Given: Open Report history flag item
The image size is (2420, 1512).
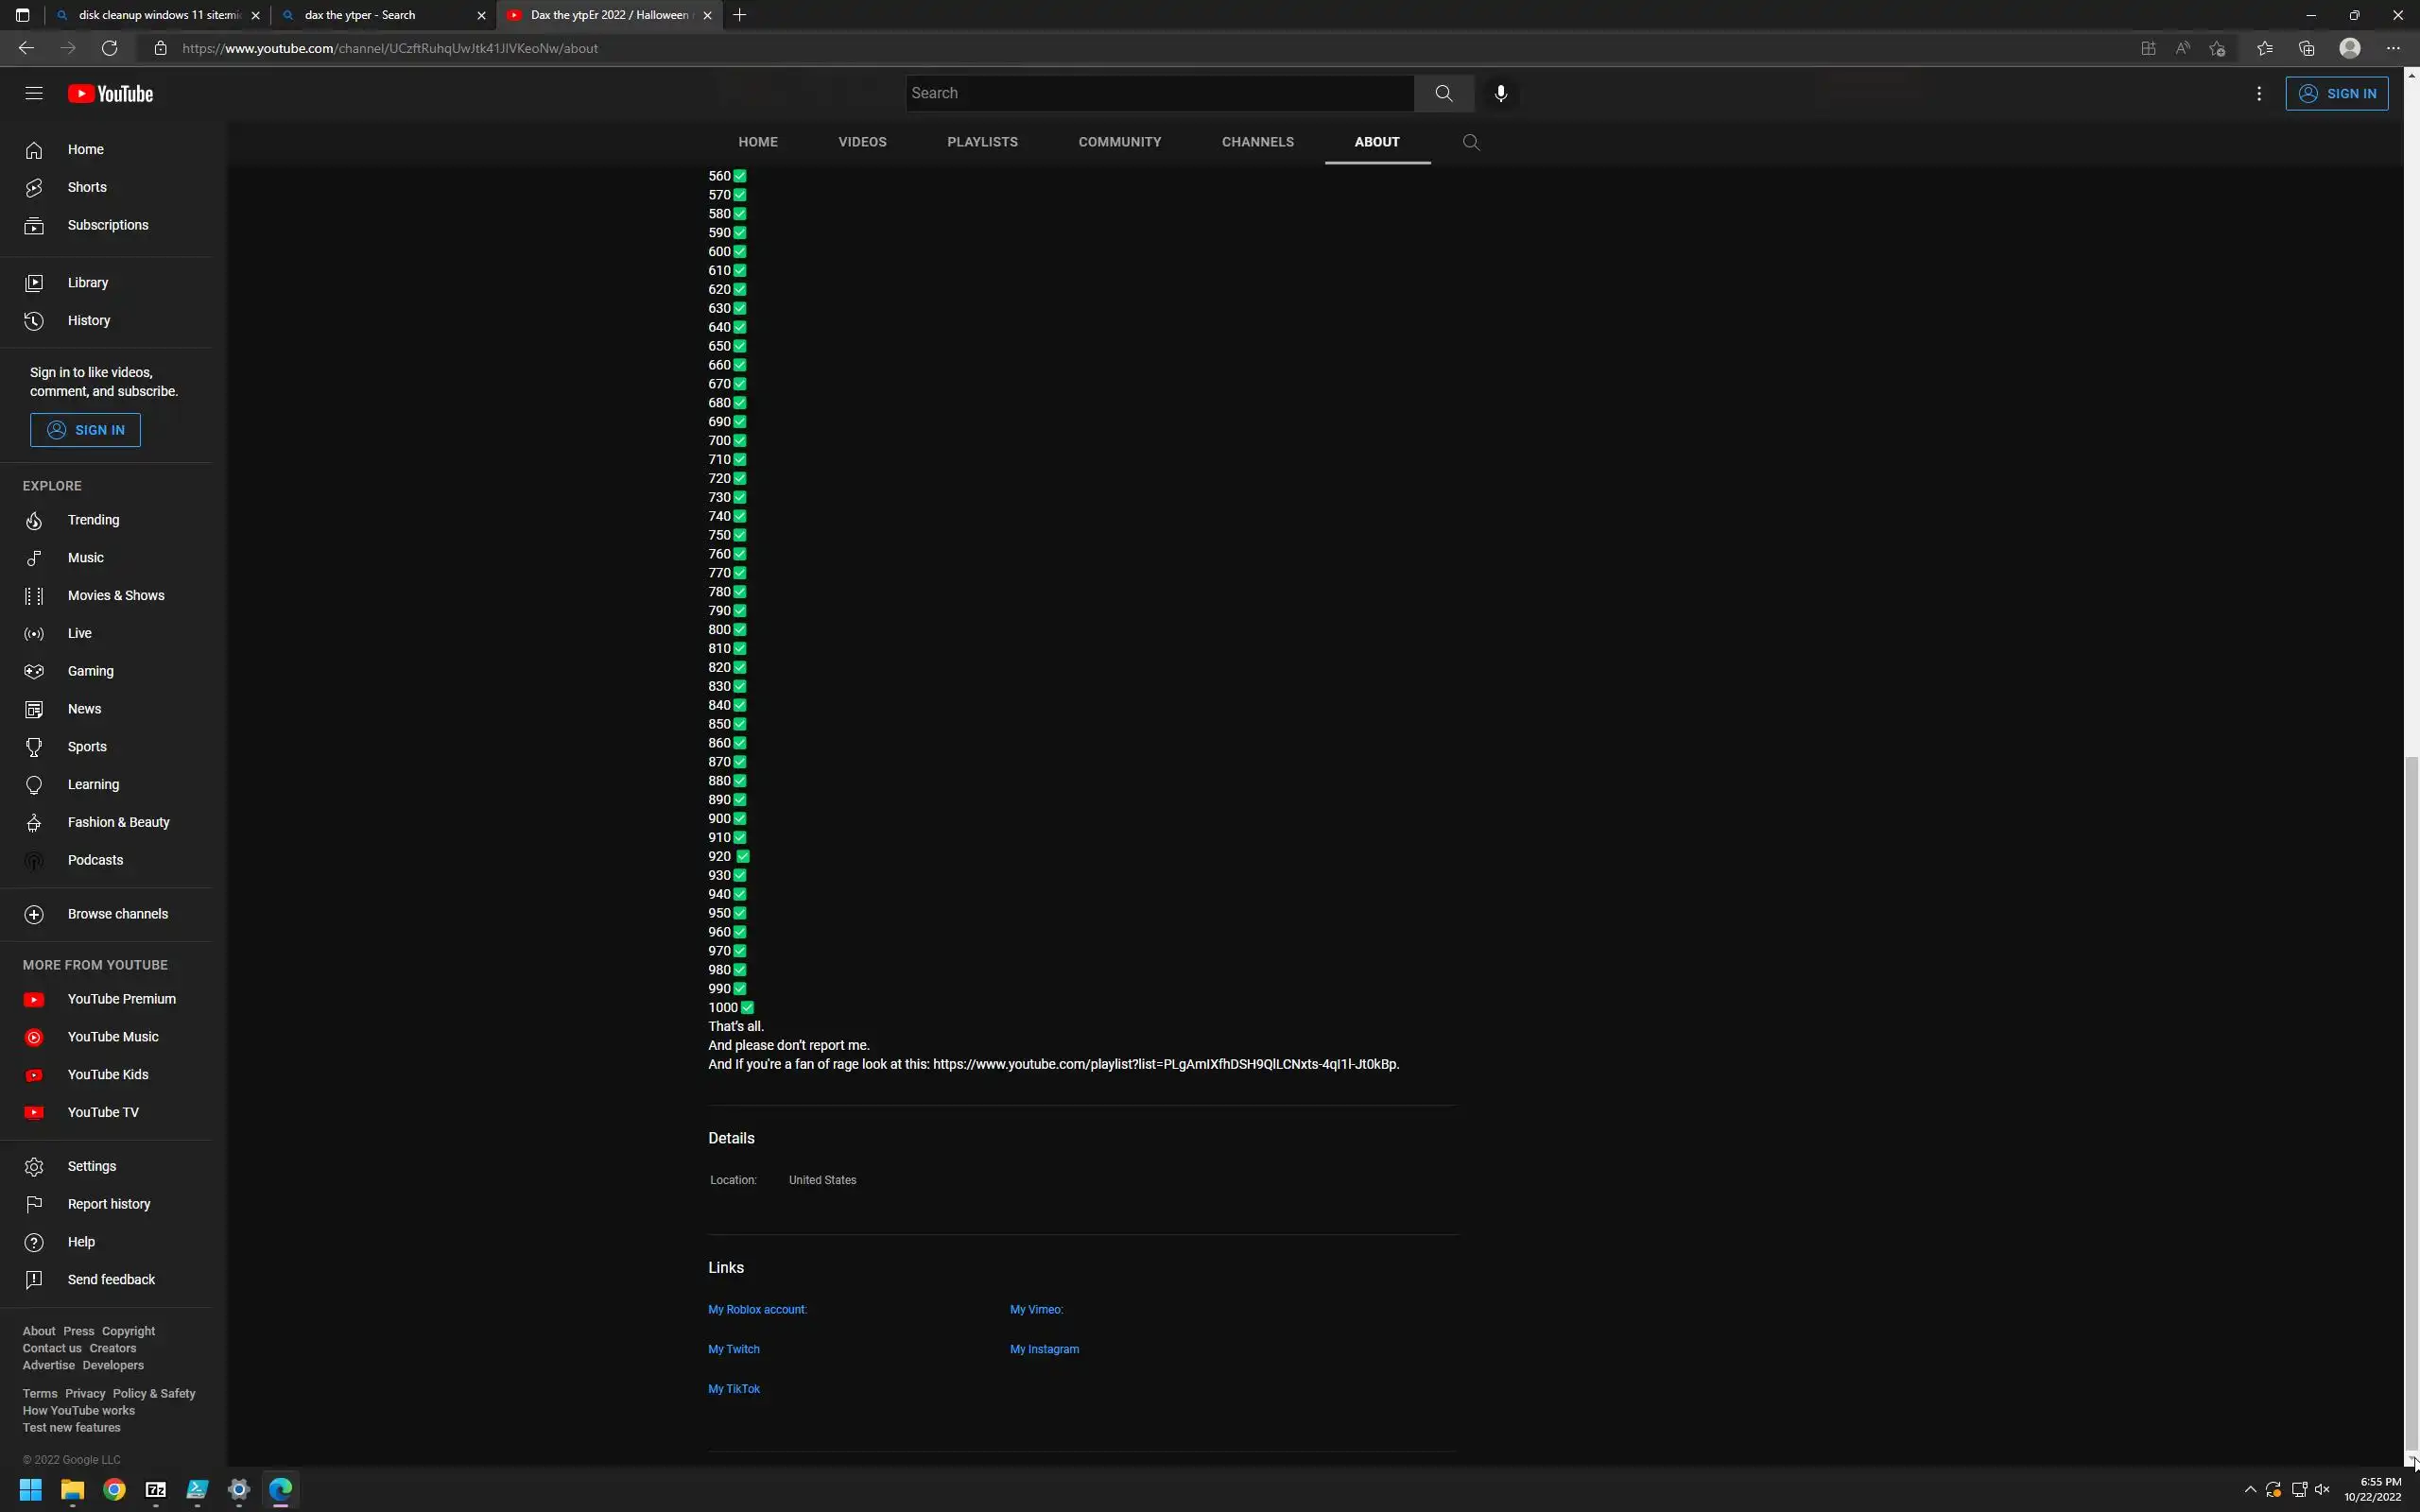Looking at the screenshot, I should click(108, 1204).
